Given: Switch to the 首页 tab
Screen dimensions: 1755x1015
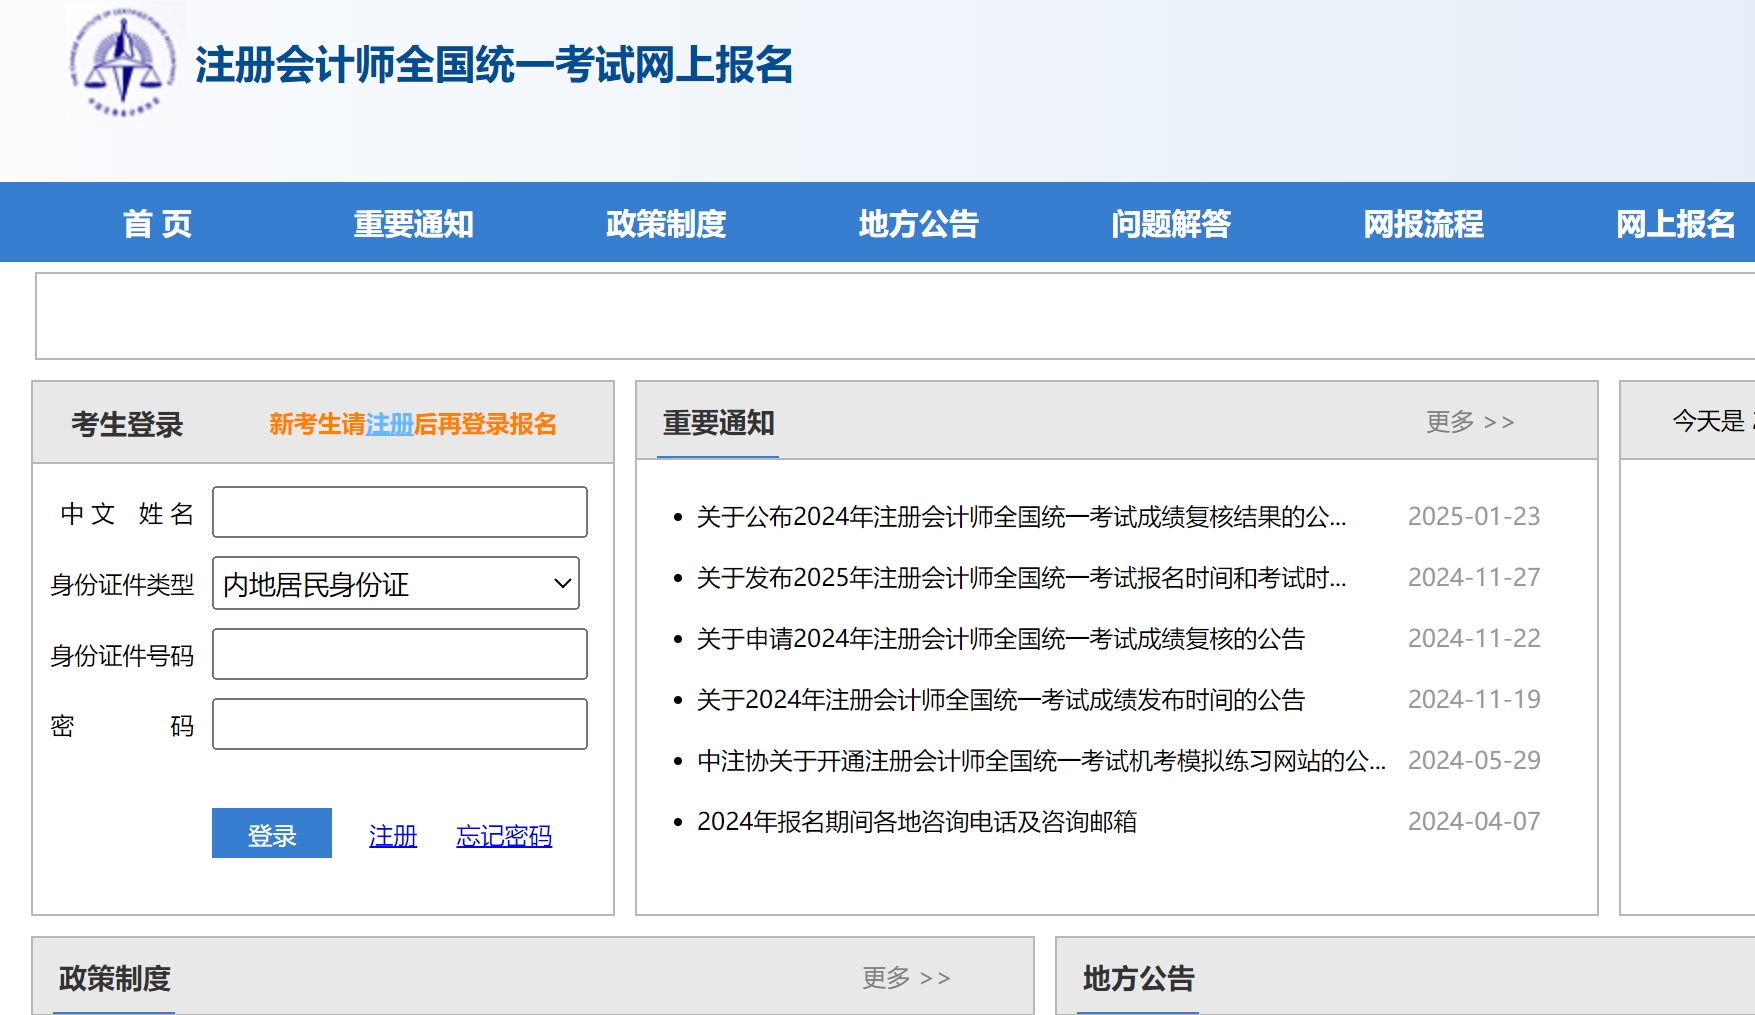Looking at the screenshot, I should coord(158,222).
